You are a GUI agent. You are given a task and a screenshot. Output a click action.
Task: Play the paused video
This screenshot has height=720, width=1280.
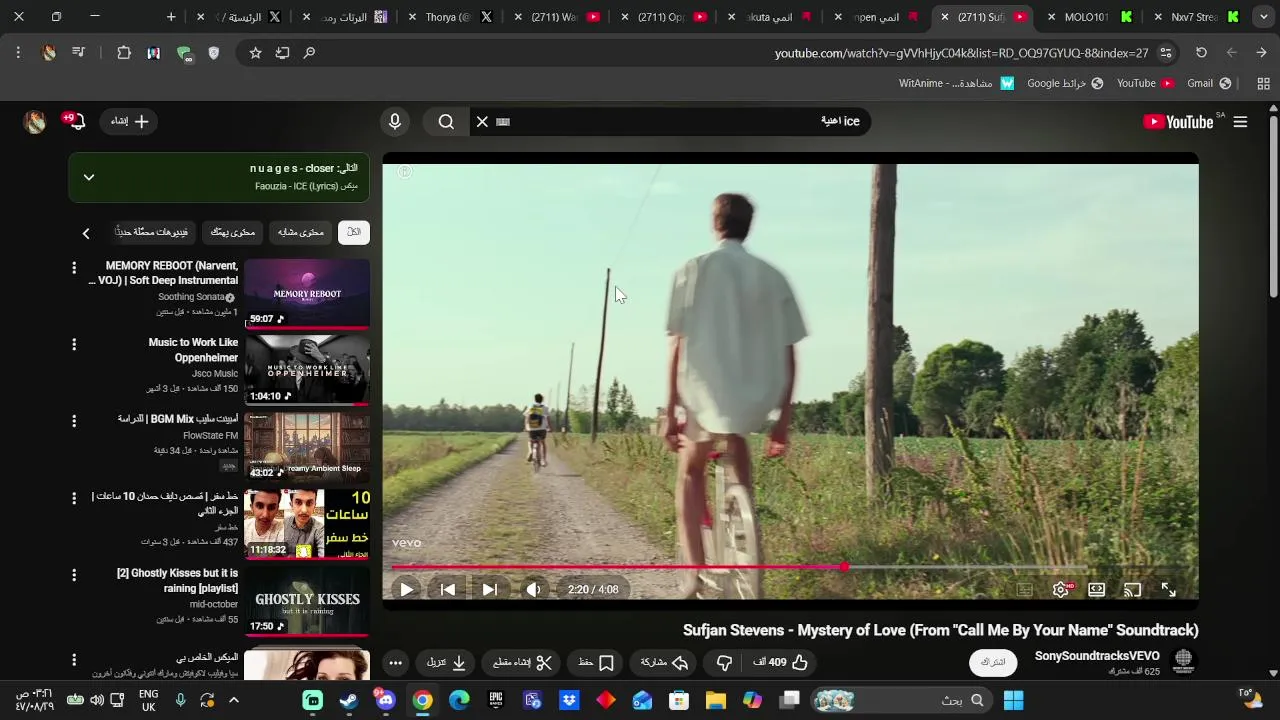[x=407, y=590]
